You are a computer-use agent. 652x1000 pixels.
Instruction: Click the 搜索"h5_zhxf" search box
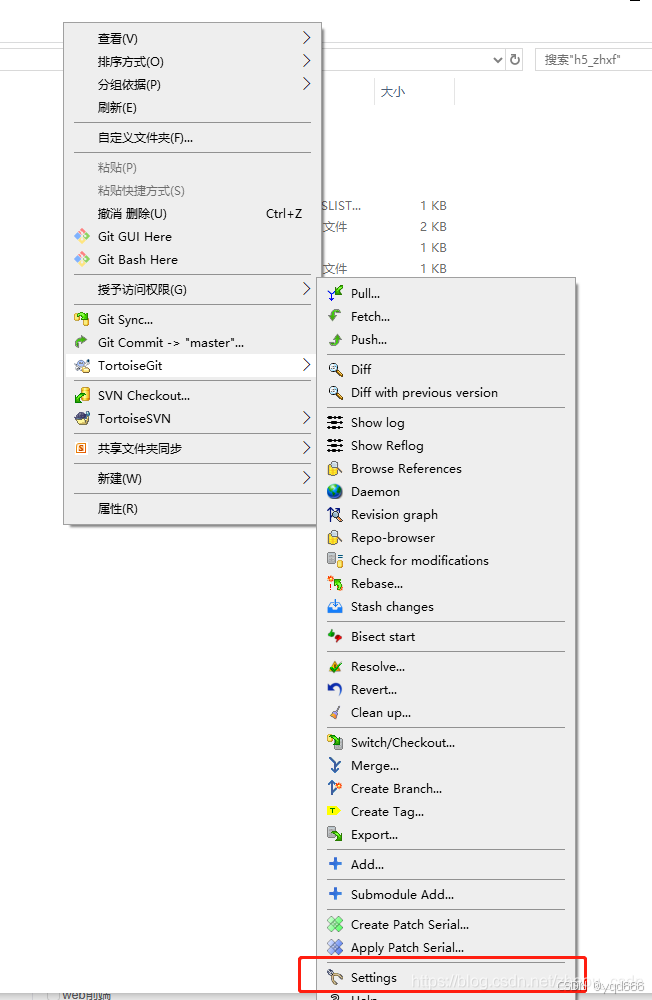click(593, 60)
